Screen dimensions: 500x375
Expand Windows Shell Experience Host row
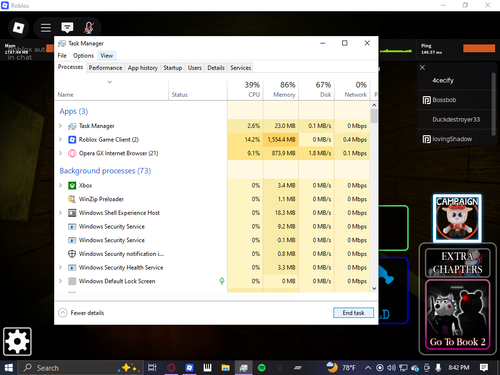pos(60,213)
